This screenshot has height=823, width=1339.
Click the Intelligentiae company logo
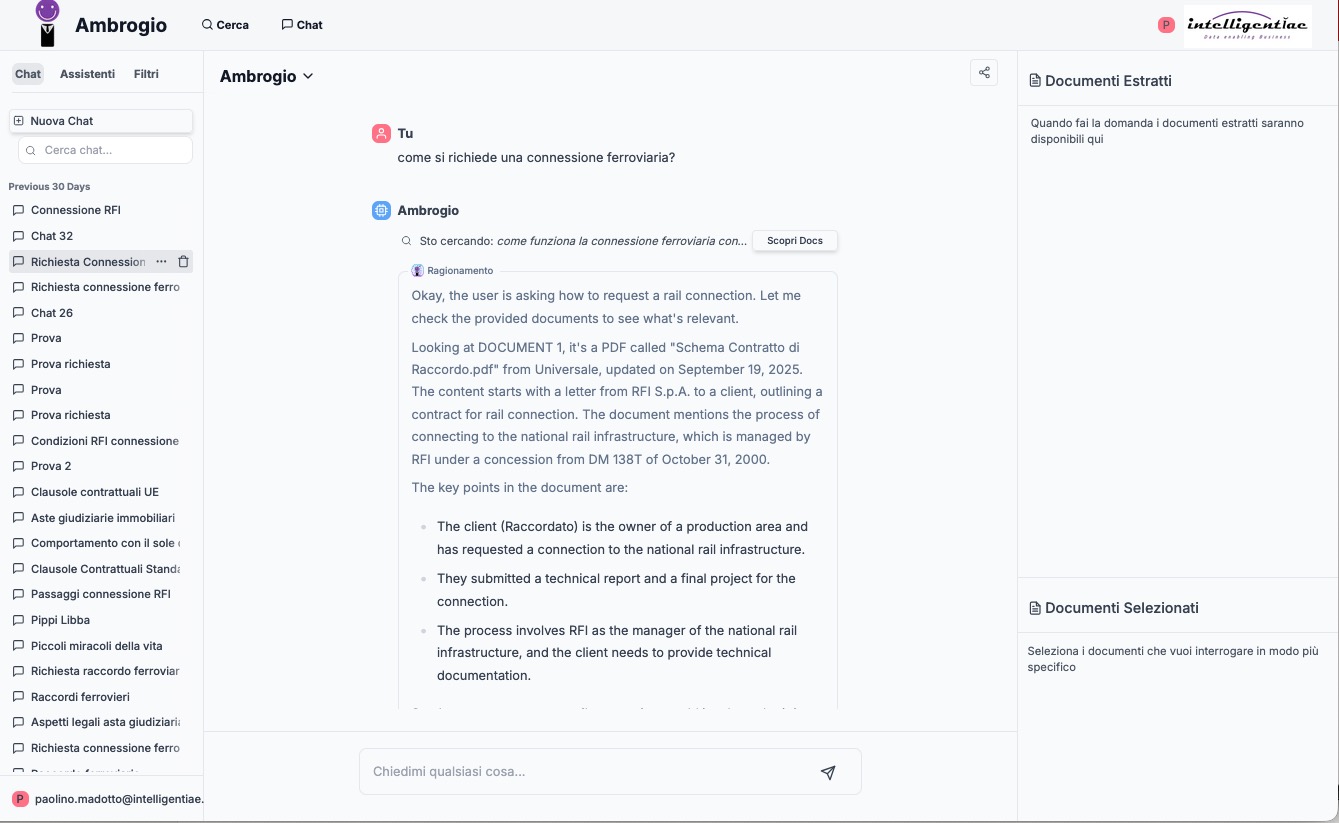click(x=1247, y=26)
